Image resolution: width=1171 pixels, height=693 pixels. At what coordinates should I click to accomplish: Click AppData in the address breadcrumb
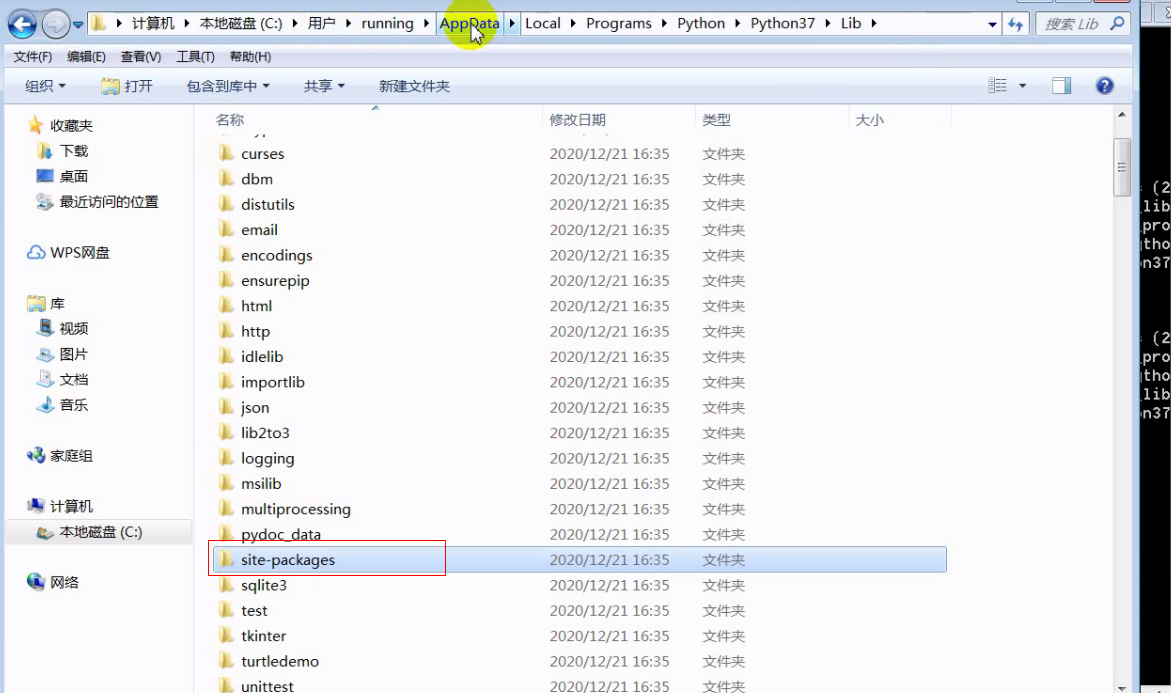click(469, 23)
